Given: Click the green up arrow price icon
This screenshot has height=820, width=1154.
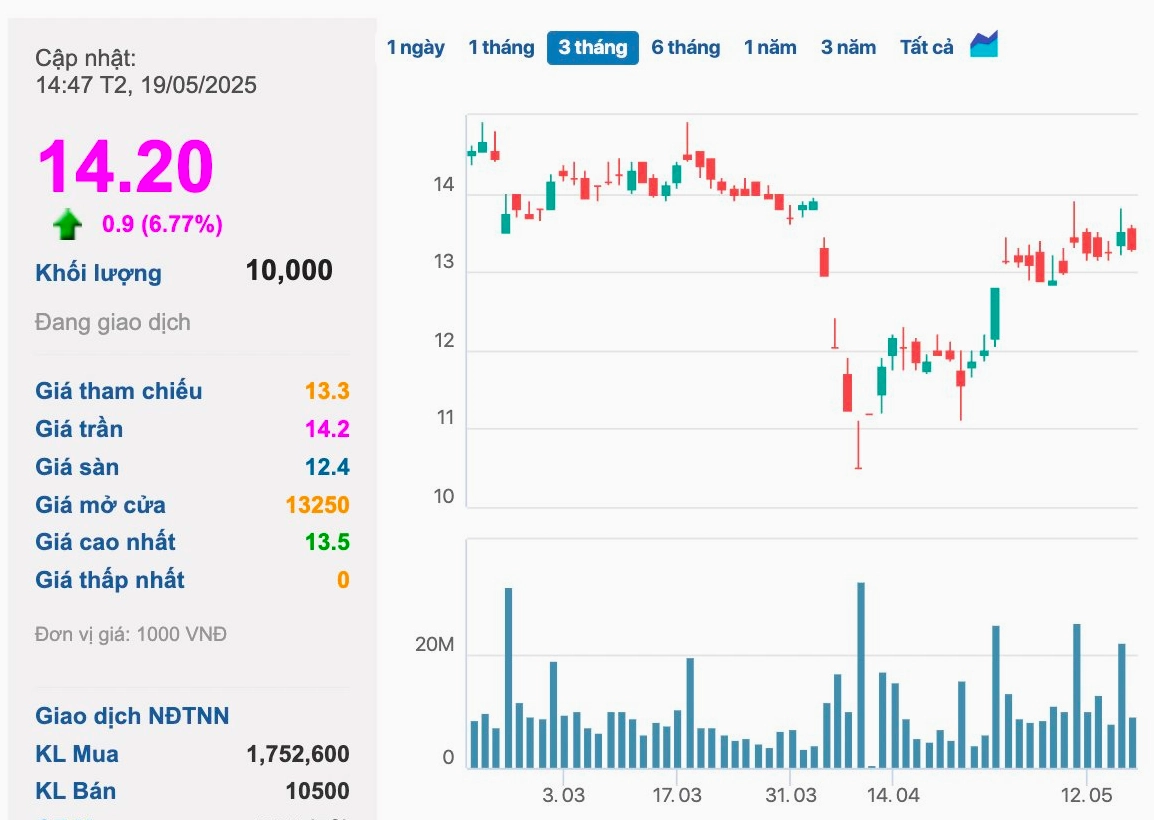Looking at the screenshot, I should coord(68,225).
